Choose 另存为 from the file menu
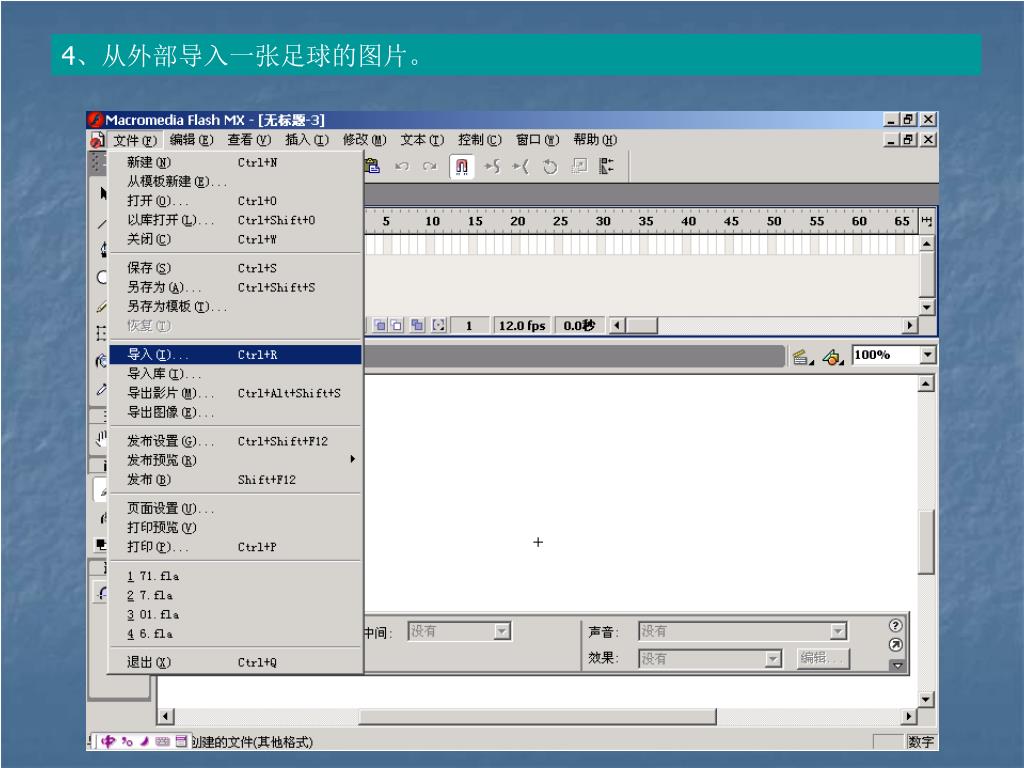Screen dimensions: 1024x768 coord(236,287)
